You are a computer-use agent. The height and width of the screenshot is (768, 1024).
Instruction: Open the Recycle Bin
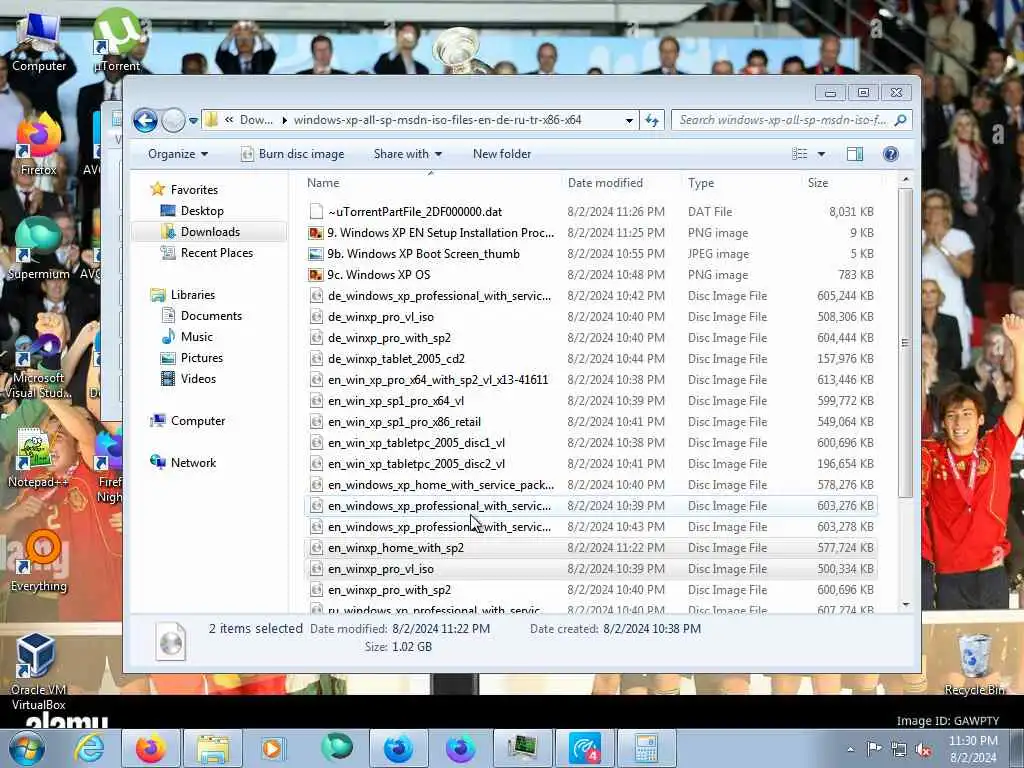pos(974,665)
